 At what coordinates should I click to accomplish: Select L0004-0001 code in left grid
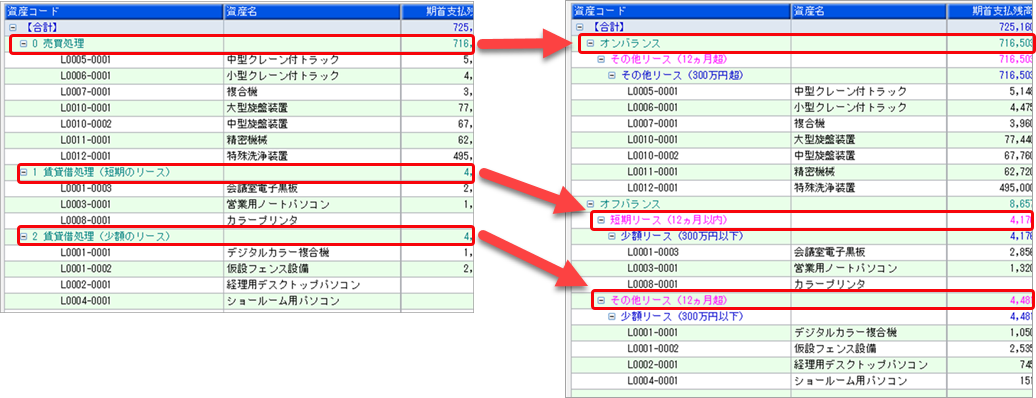(x=85, y=301)
